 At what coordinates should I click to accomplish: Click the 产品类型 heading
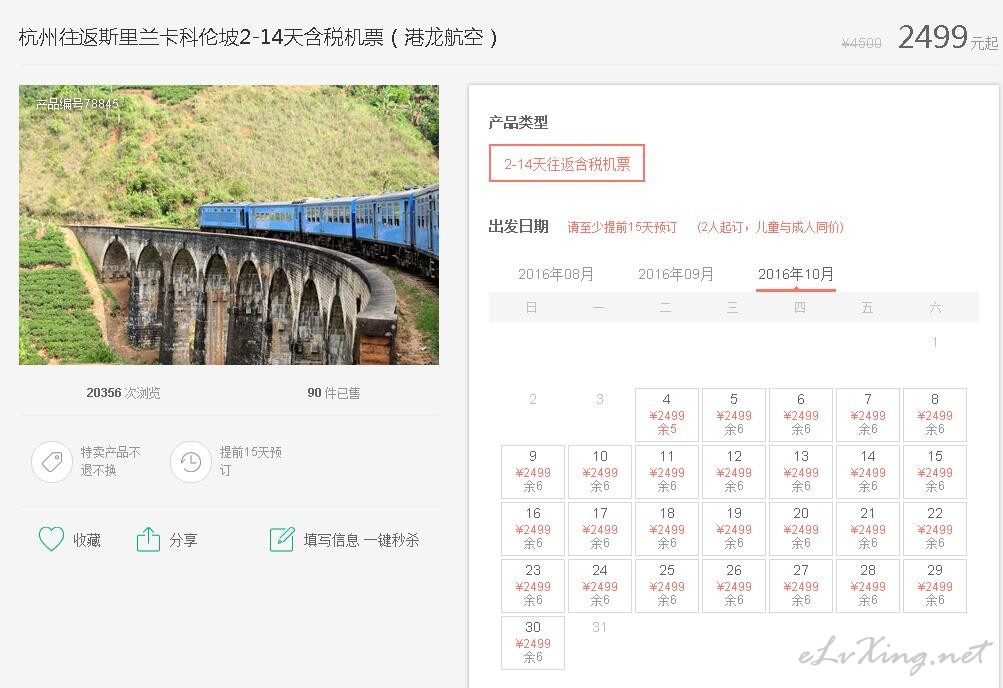coord(518,122)
